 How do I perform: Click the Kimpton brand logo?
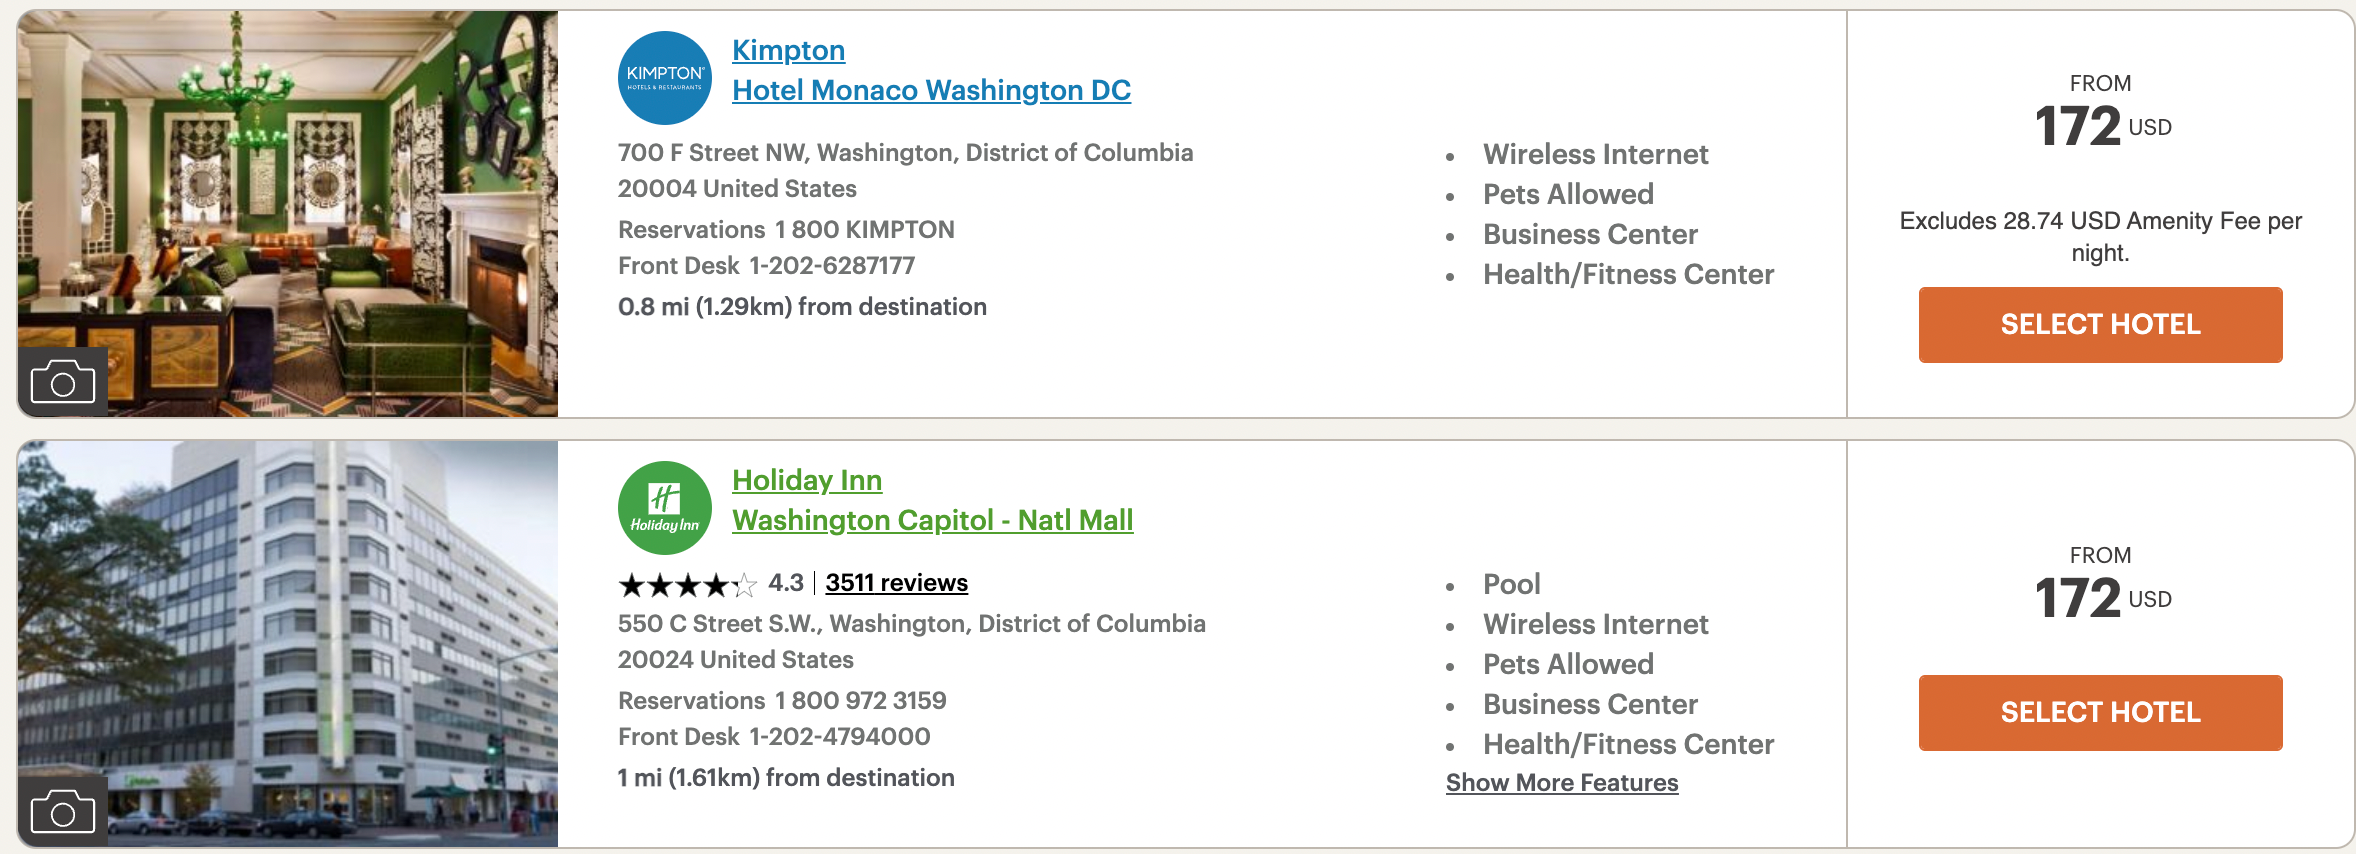[665, 78]
